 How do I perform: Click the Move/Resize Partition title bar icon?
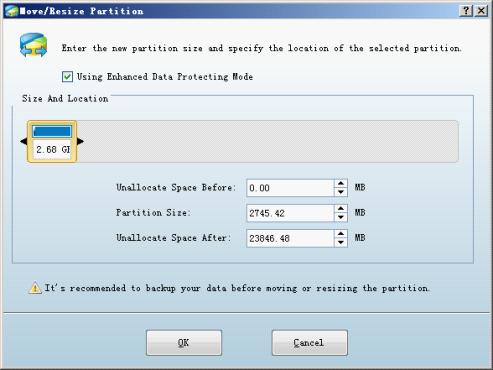click(12, 11)
